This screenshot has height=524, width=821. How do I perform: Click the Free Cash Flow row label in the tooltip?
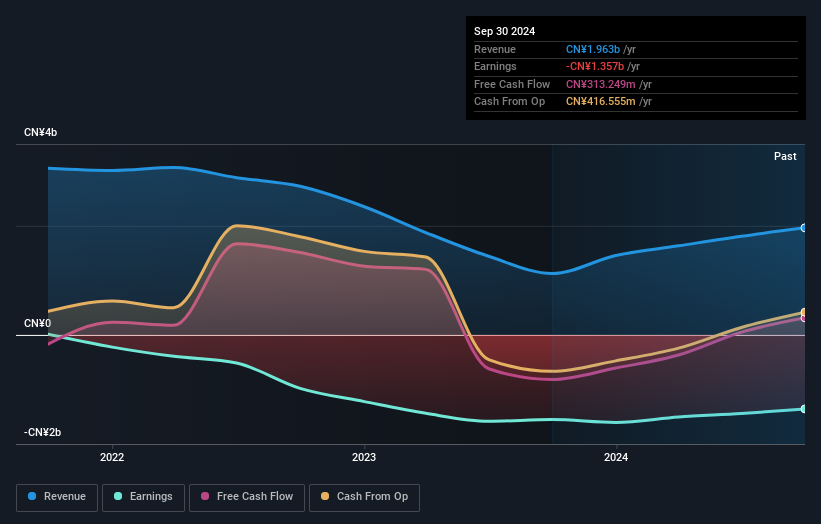pyautogui.click(x=512, y=84)
